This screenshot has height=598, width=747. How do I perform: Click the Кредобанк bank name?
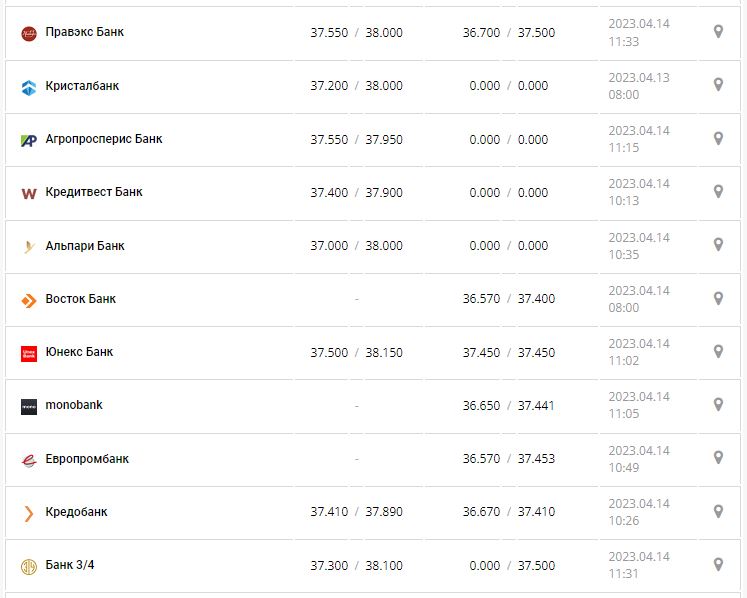pyautogui.click(x=76, y=512)
